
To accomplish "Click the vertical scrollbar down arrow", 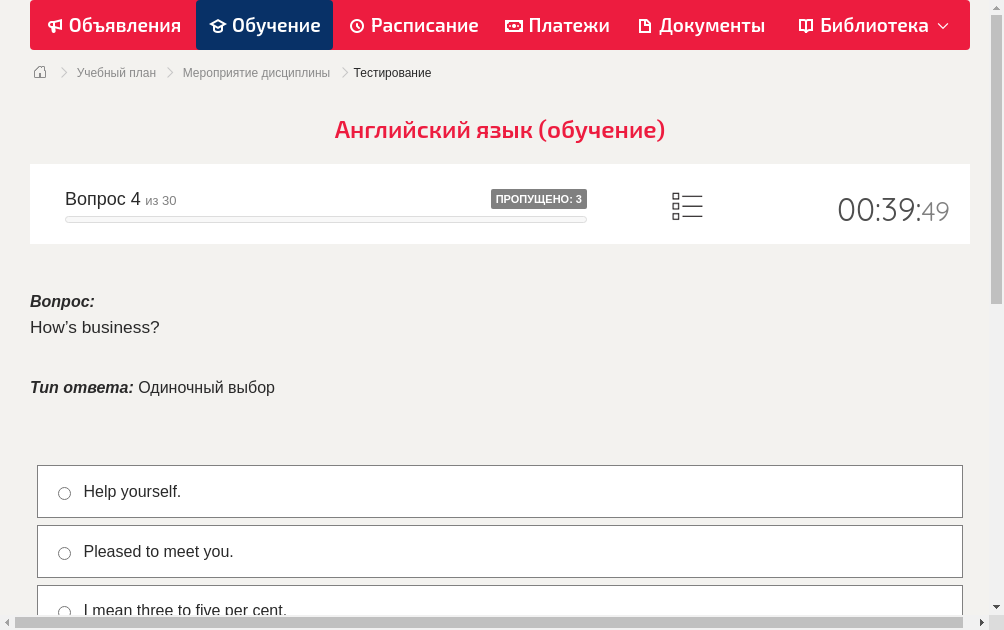I will click(996, 607).
